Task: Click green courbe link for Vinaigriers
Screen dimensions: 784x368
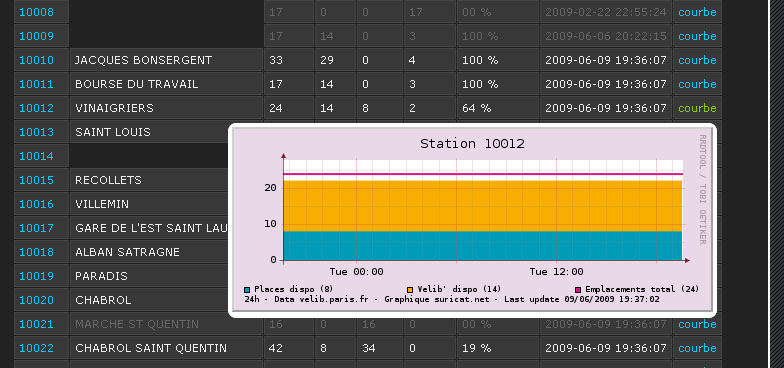Action: [x=697, y=108]
